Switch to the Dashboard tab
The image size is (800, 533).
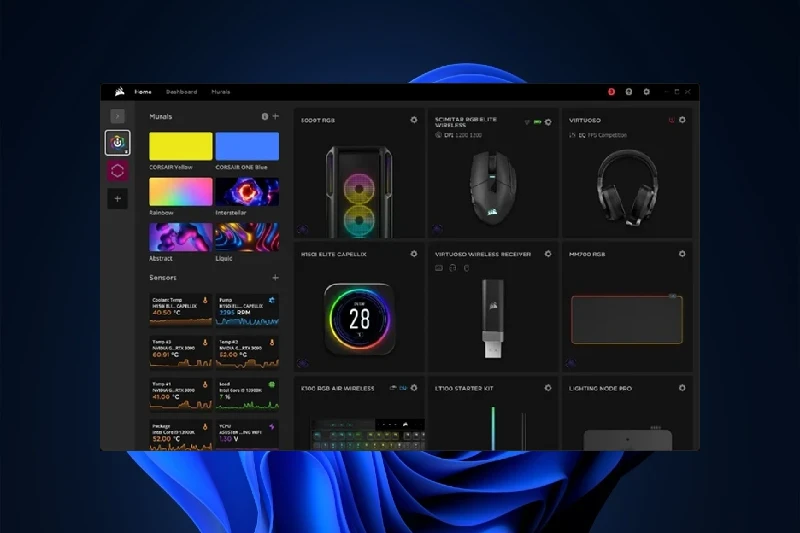(182, 92)
